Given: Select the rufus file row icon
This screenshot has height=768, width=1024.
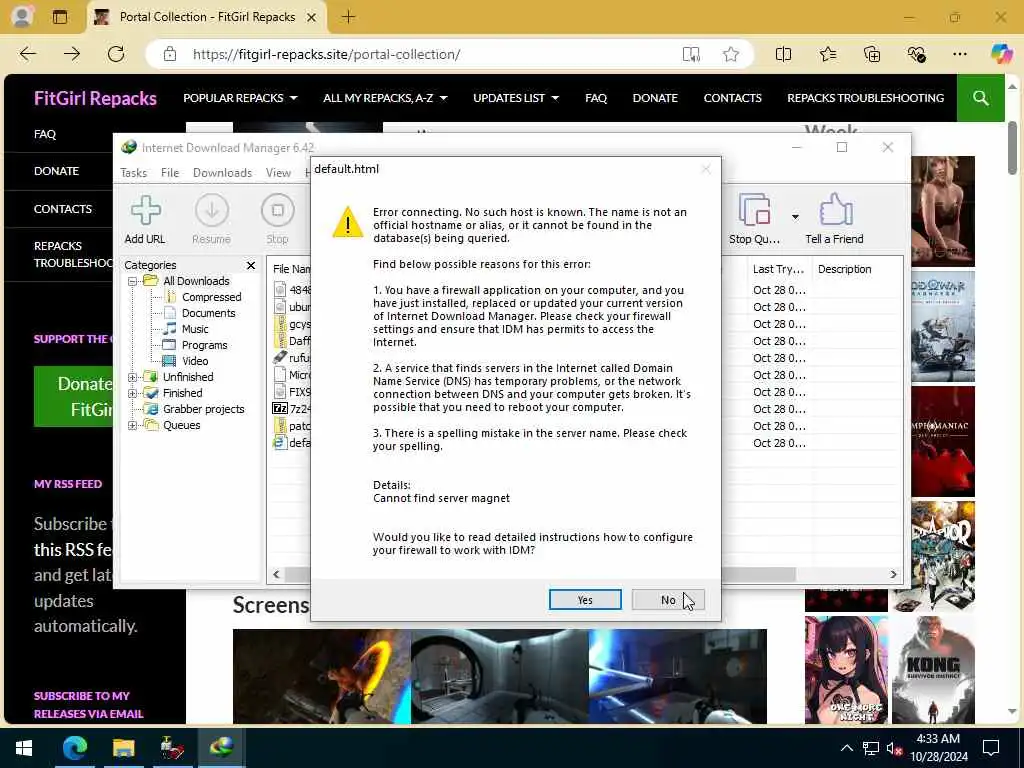Looking at the screenshot, I should pos(280,358).
